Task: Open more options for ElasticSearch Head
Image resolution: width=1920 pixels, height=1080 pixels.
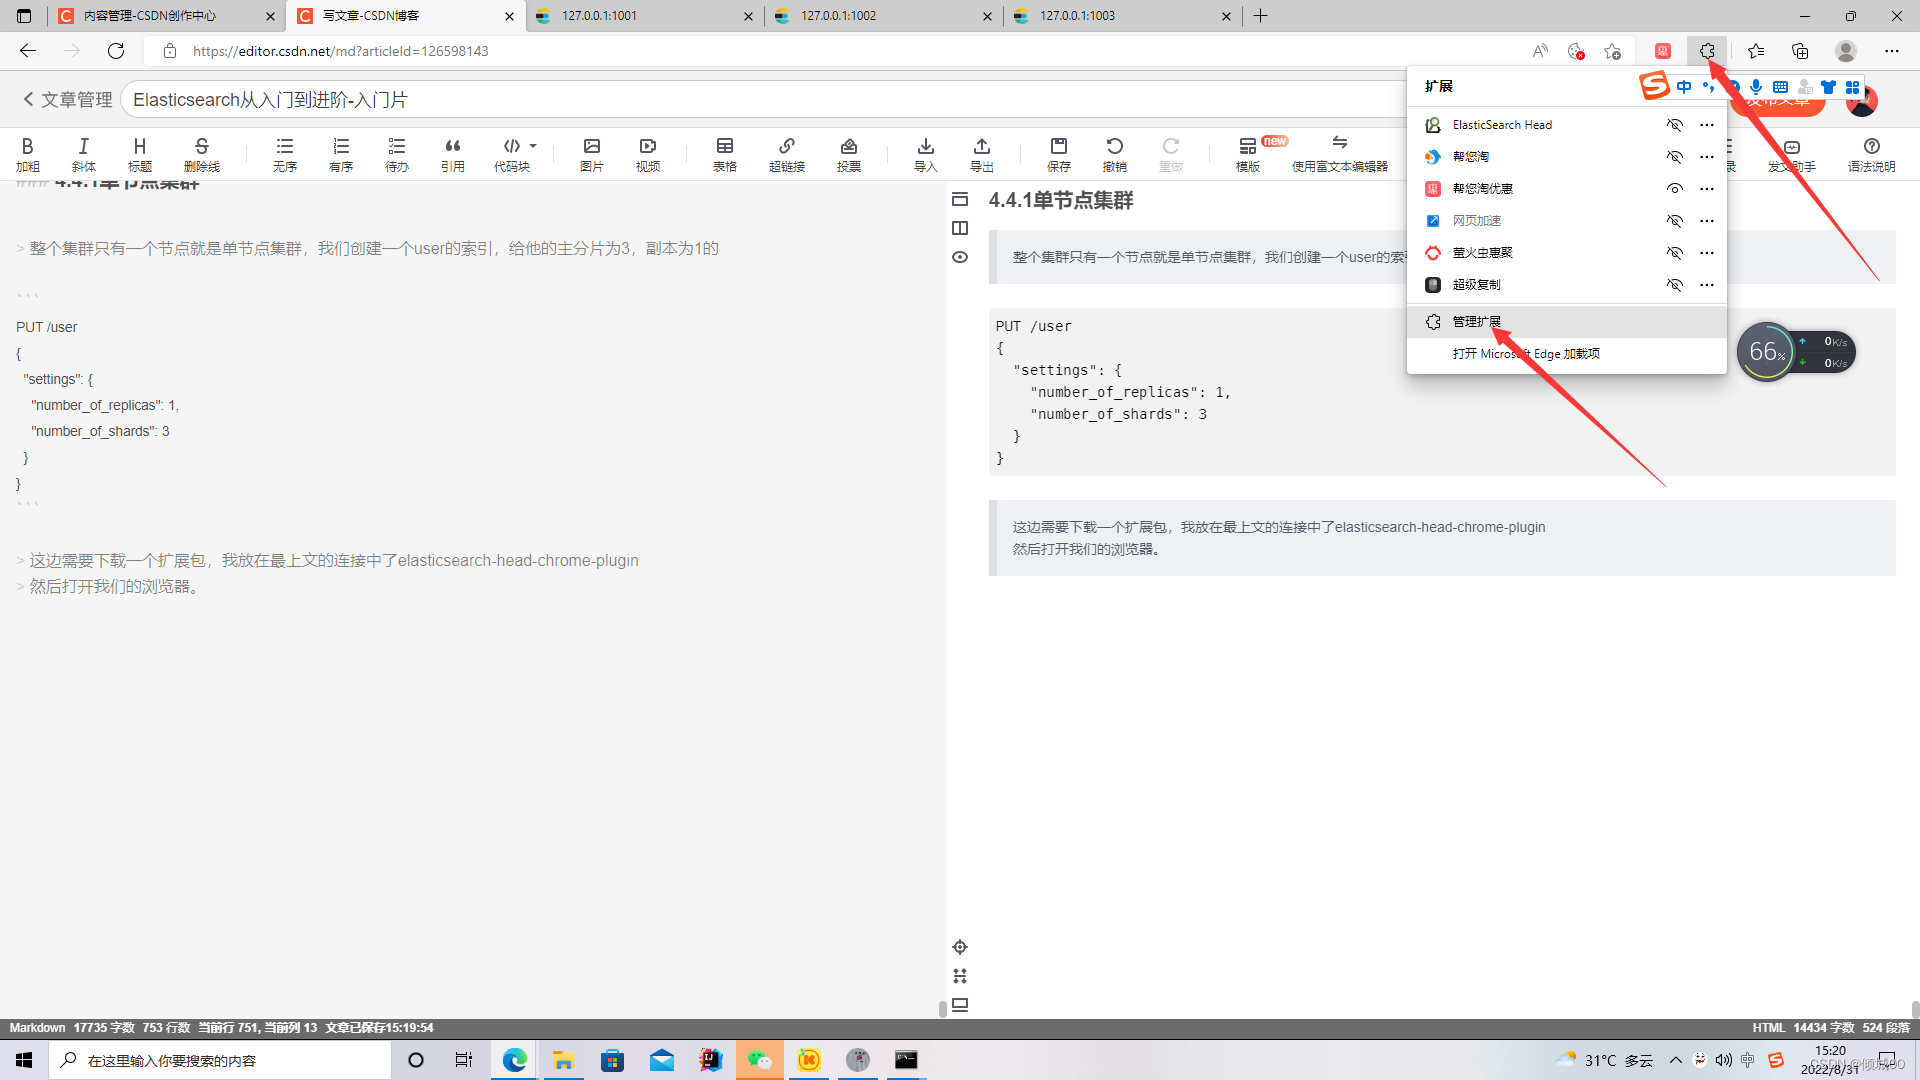Action: pos(1706,125)
